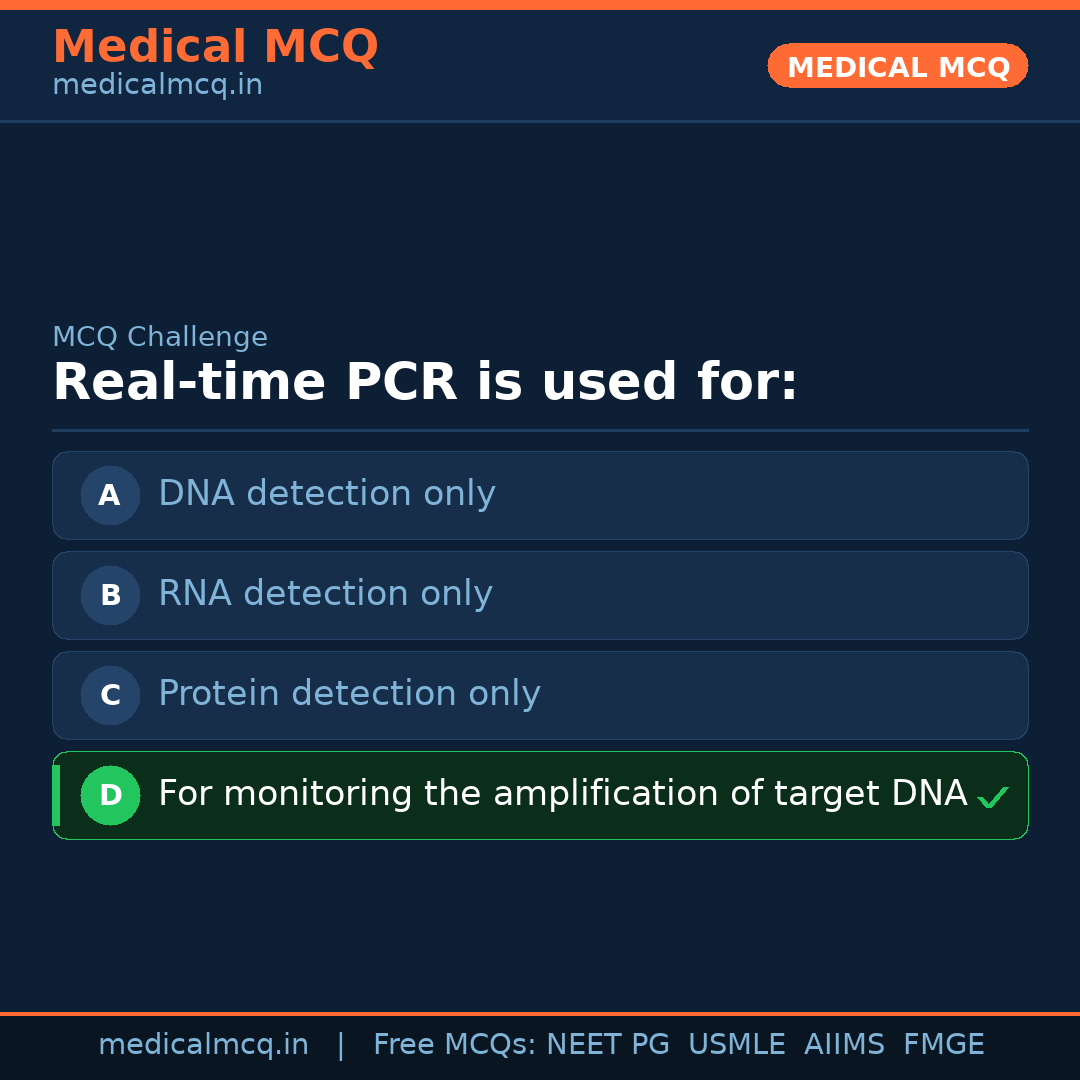The height and width of the screenshot is (1080, 1080).
Task: Open the medicalmcq.in link under the header title
Action: [157, 86]
